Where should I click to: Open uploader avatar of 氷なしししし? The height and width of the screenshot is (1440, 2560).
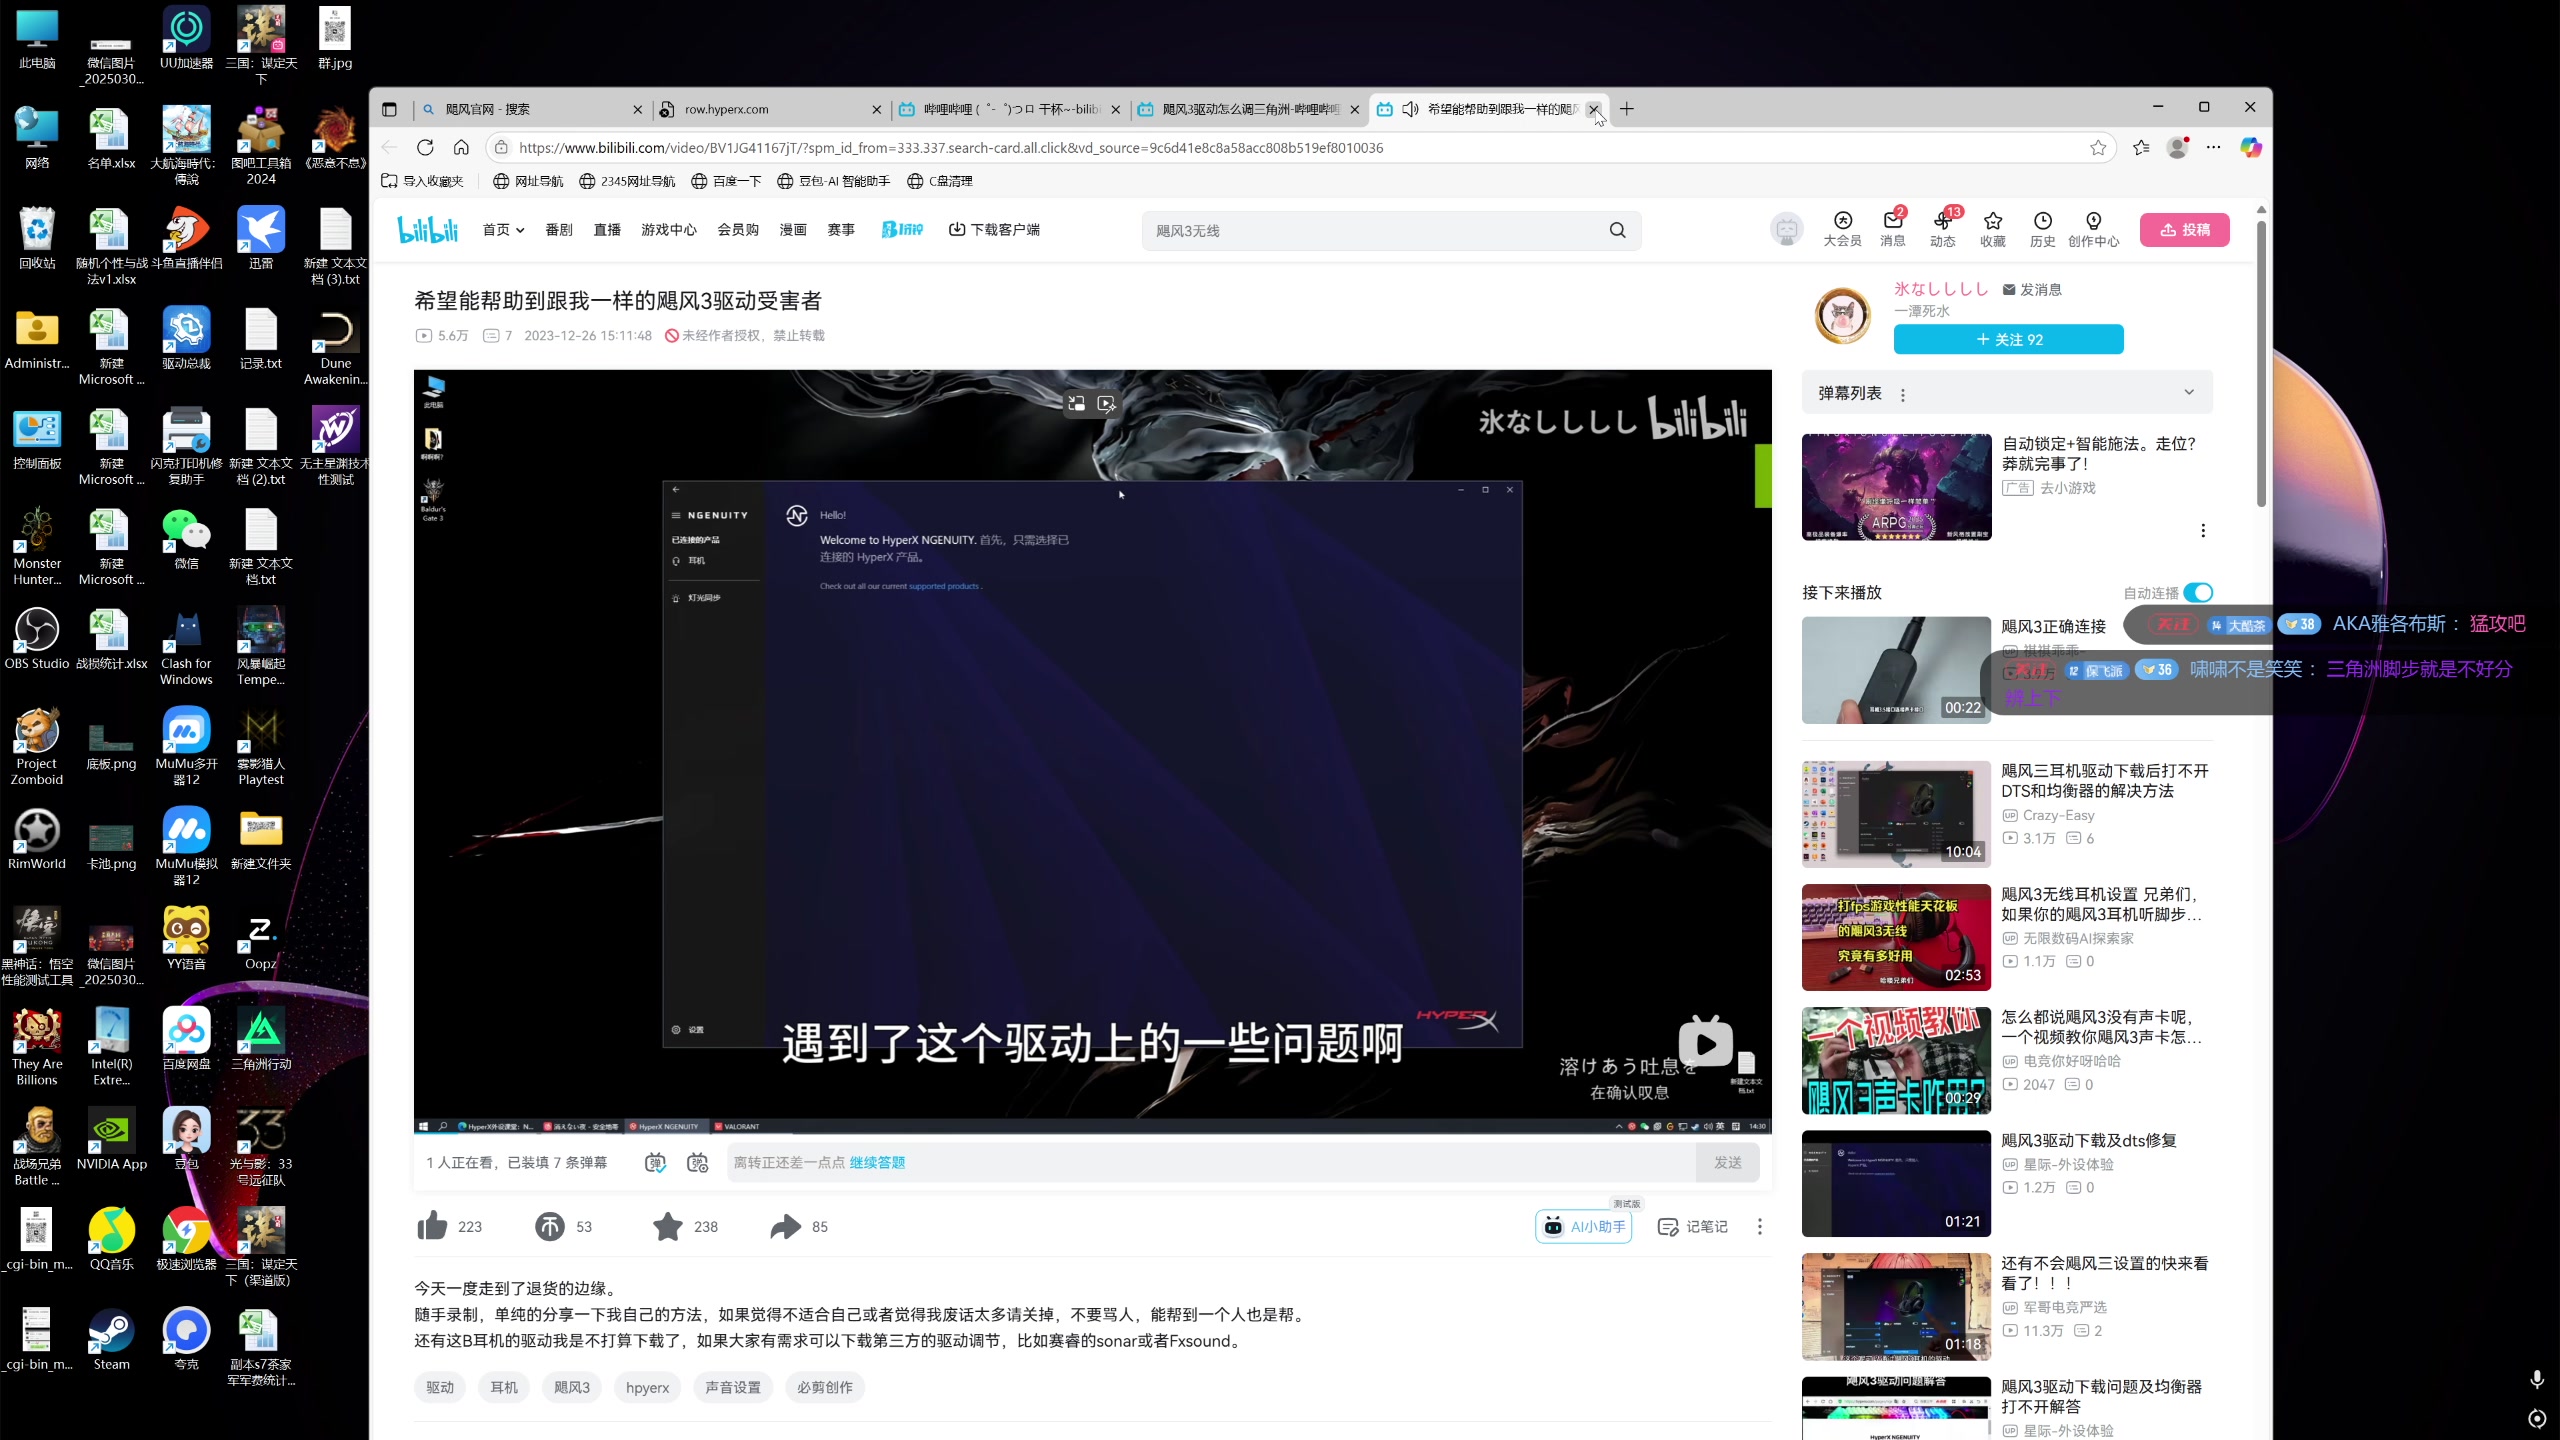tap(1843, 316)
